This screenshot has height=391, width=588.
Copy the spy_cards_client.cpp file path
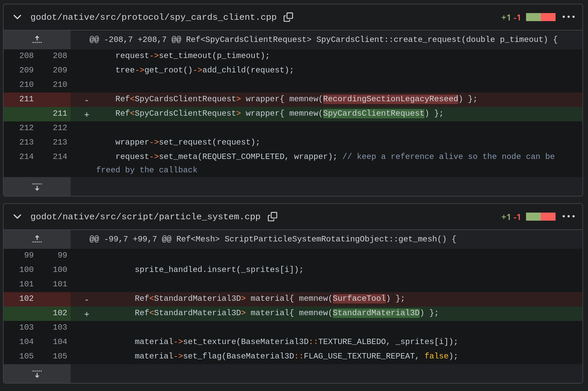pos(288,17)
